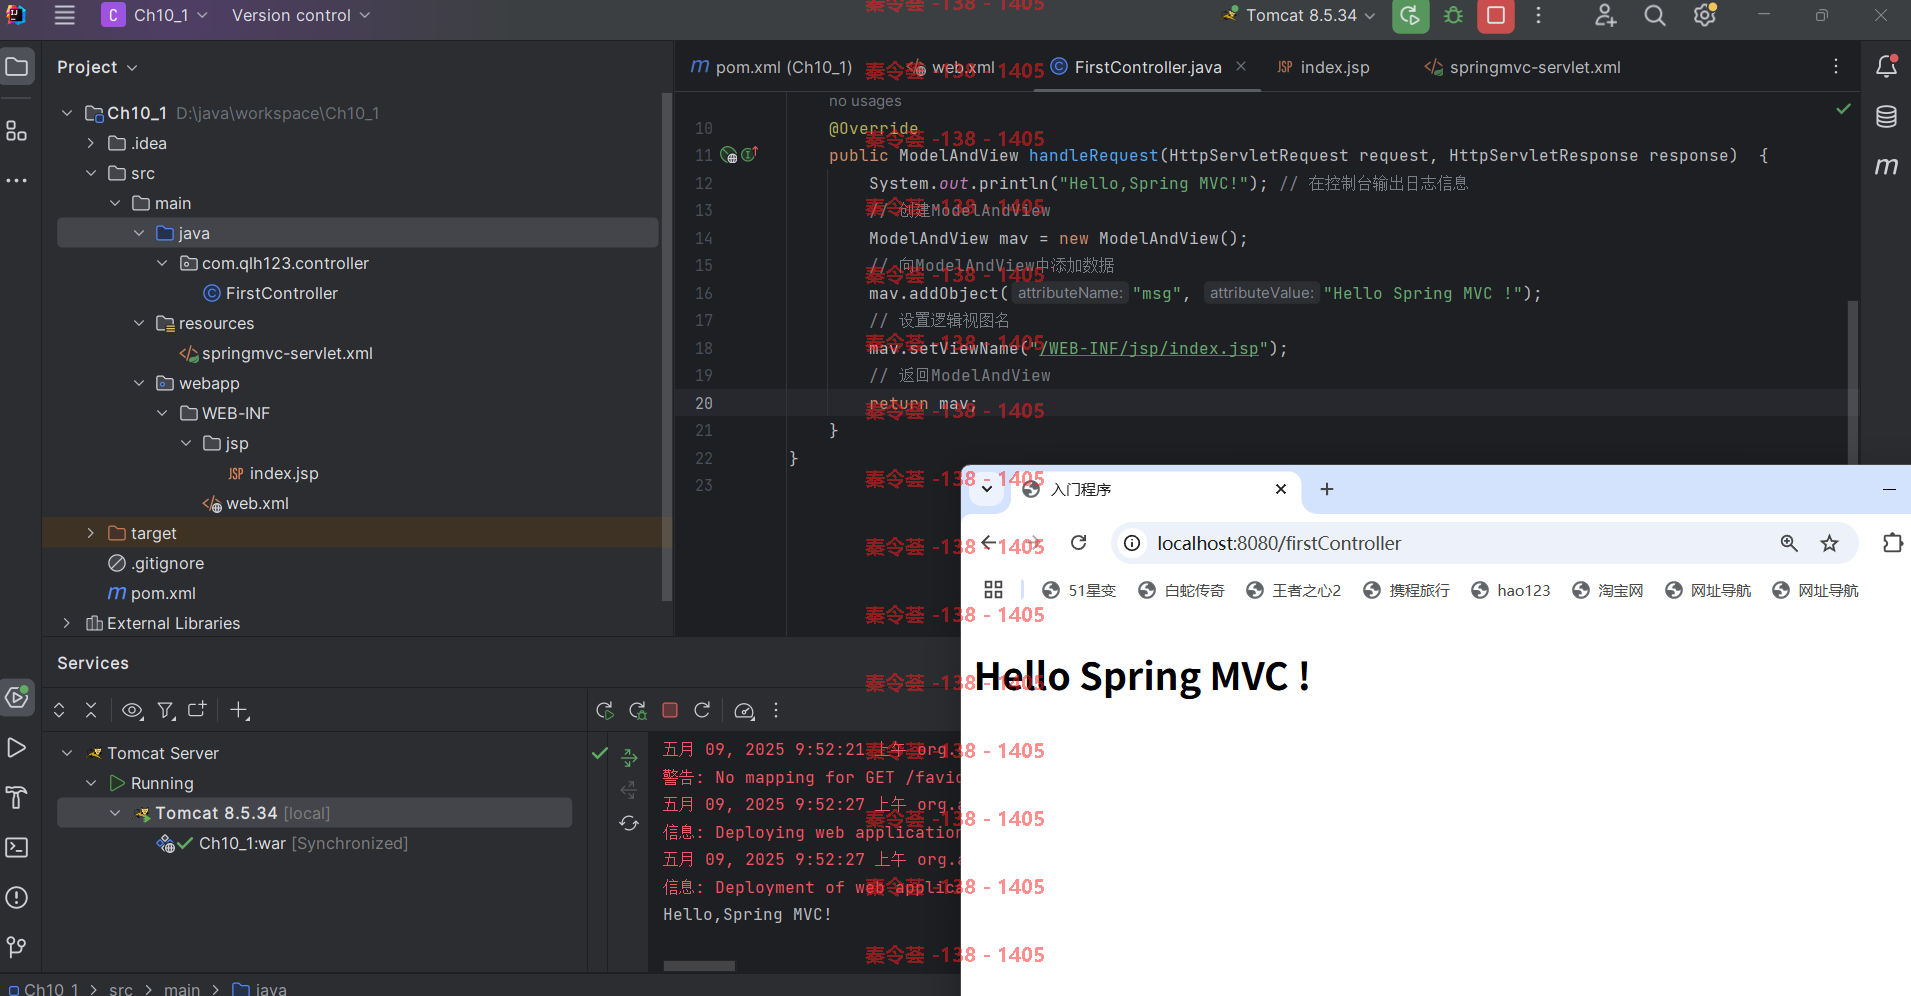This screenshot has height=996, width=1911.
Task: Open Project view options dropdown
Action: click(97, 67)
